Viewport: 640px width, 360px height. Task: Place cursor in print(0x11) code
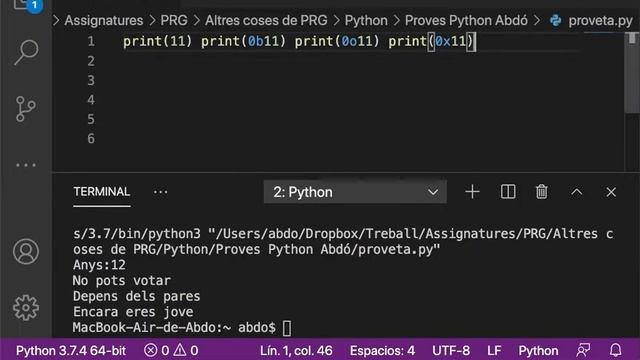coord(431,41)
